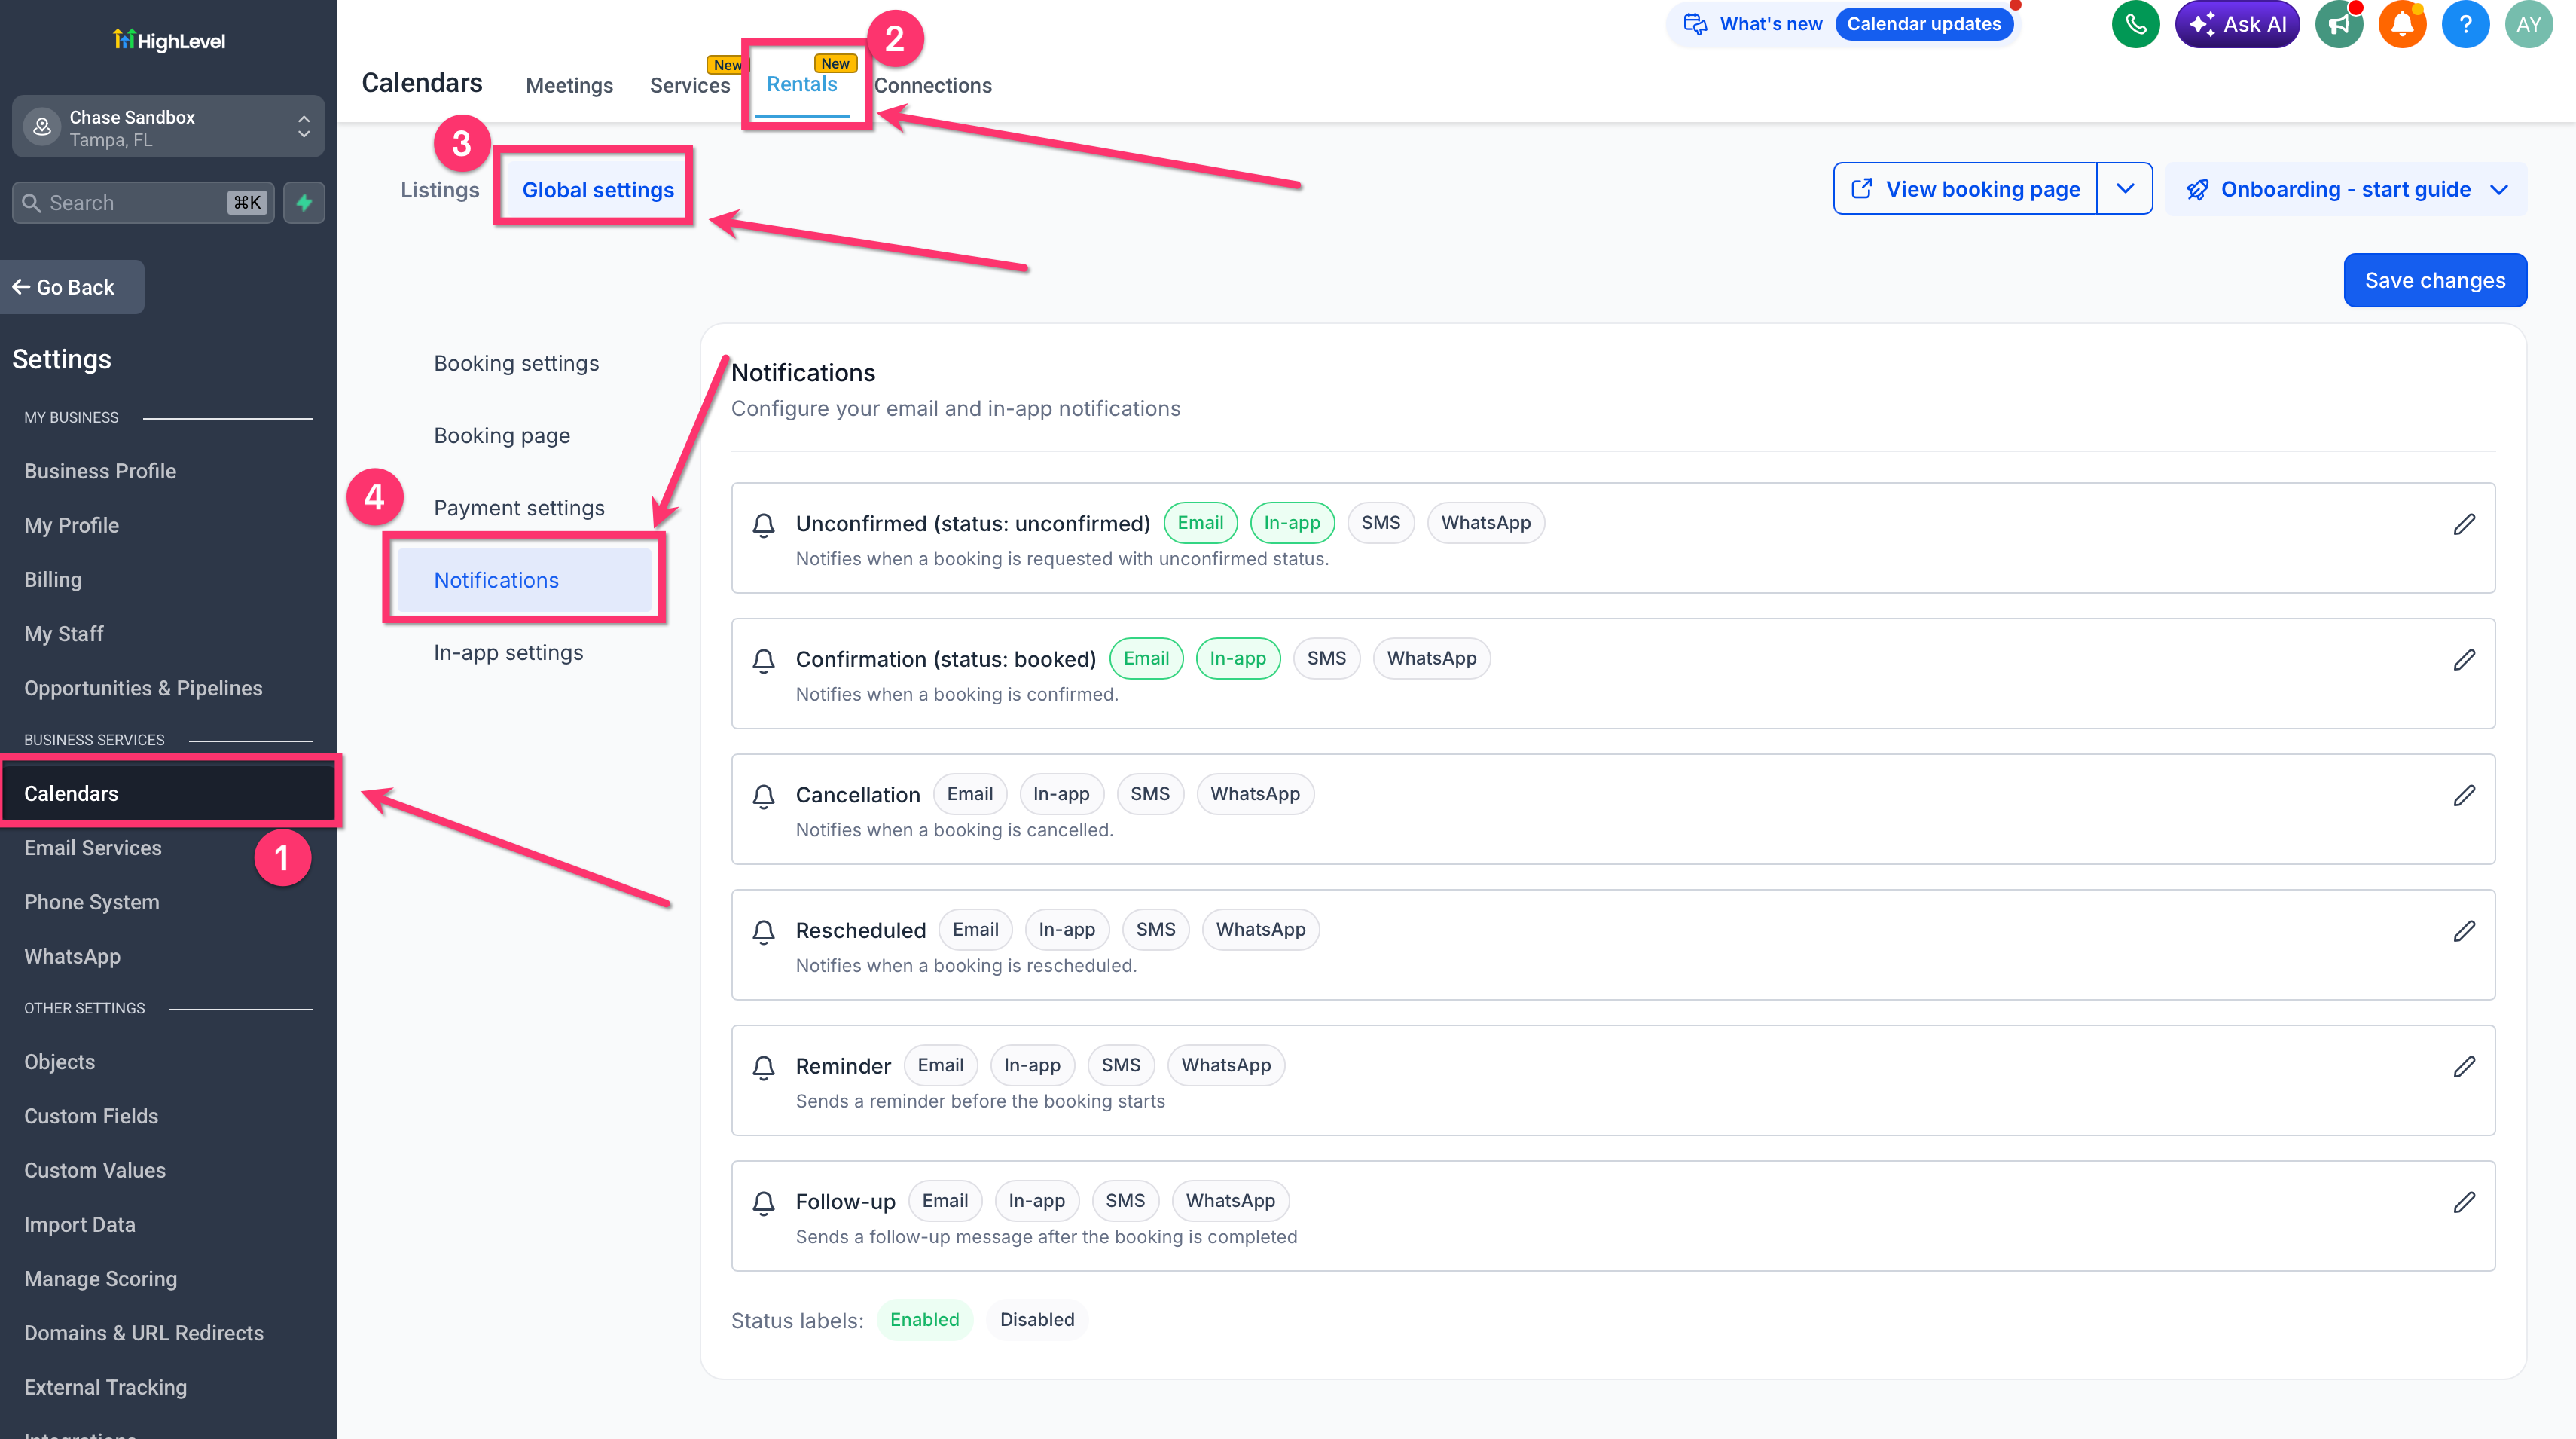Click the green phone dialer icon
The image size is (2576, 1439).
tap(2135, 24)
